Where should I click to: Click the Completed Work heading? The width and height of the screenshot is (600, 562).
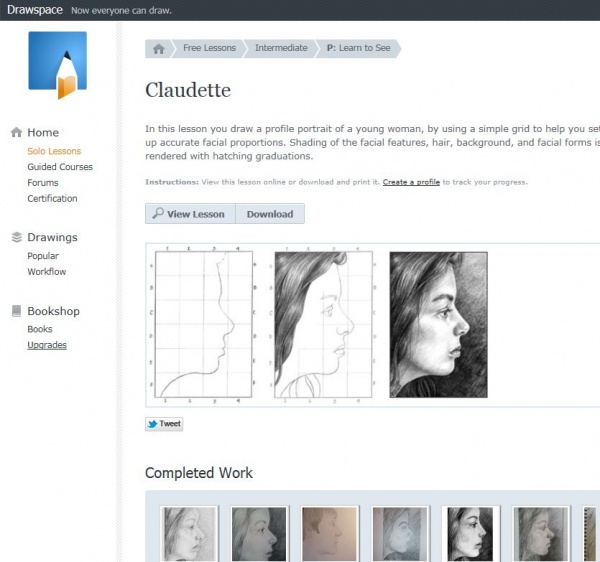tap(199, 473)
